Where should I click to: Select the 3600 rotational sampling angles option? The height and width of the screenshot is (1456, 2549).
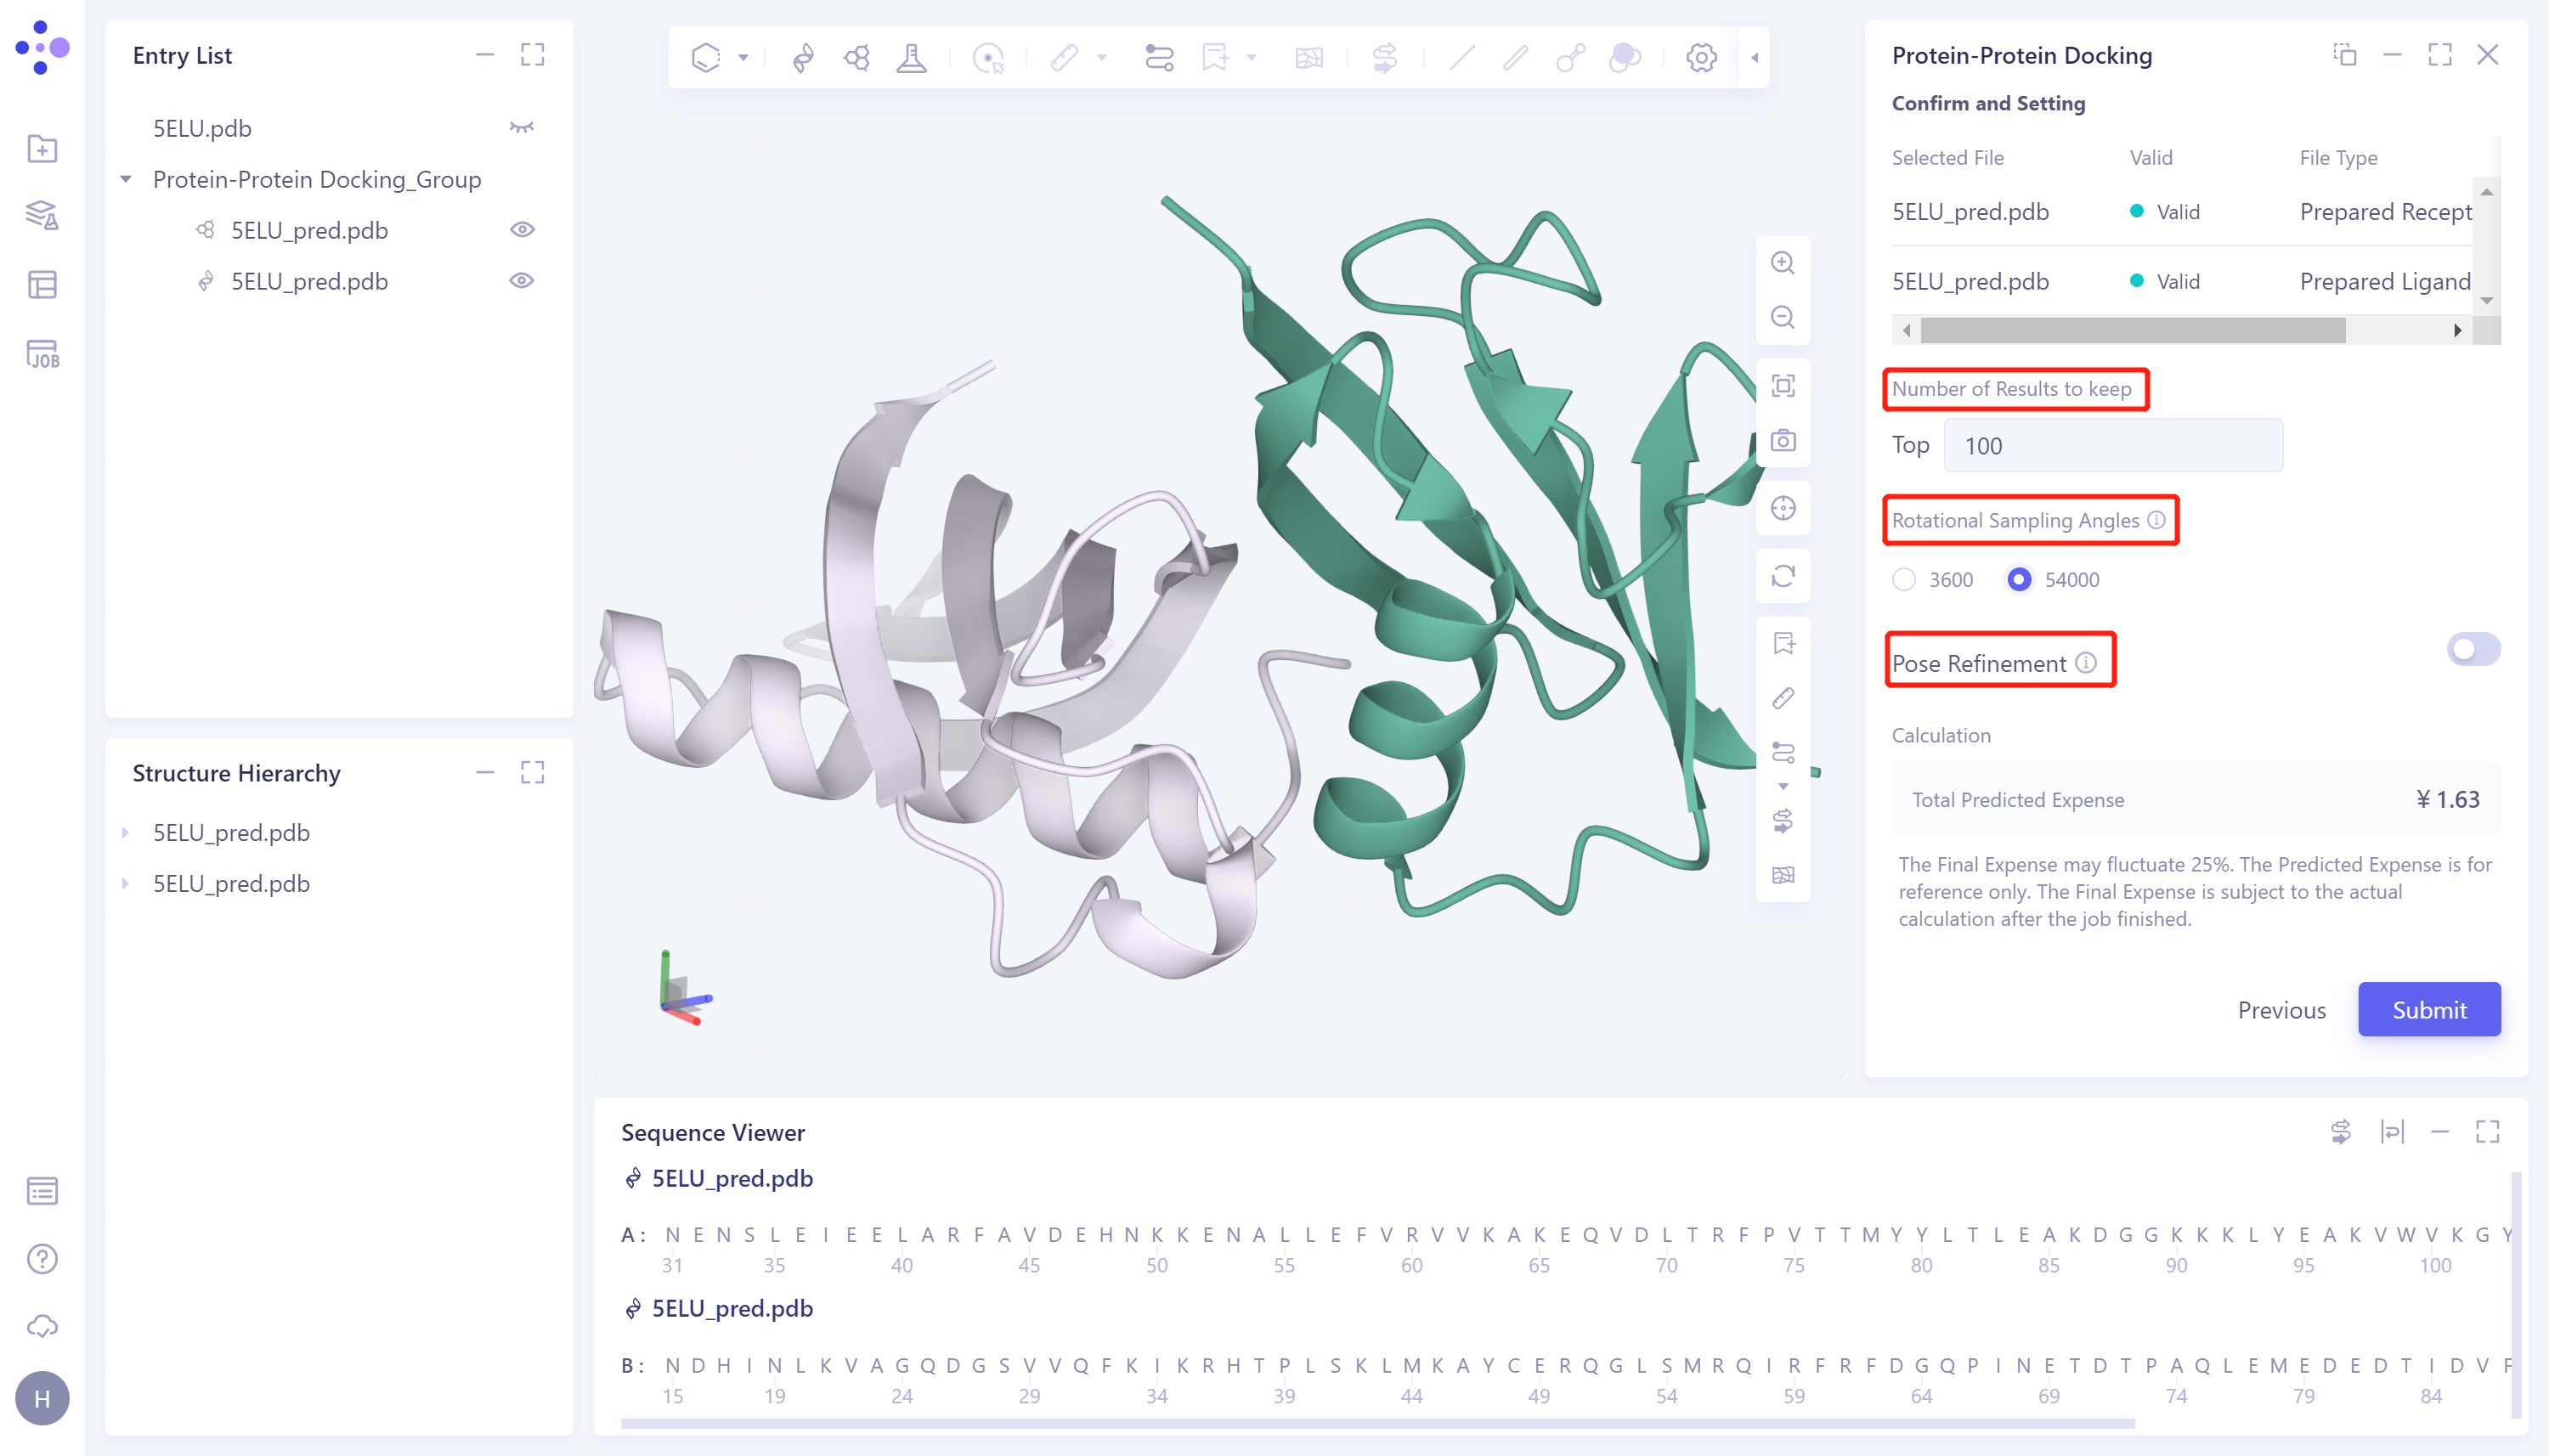(1904, 580)
